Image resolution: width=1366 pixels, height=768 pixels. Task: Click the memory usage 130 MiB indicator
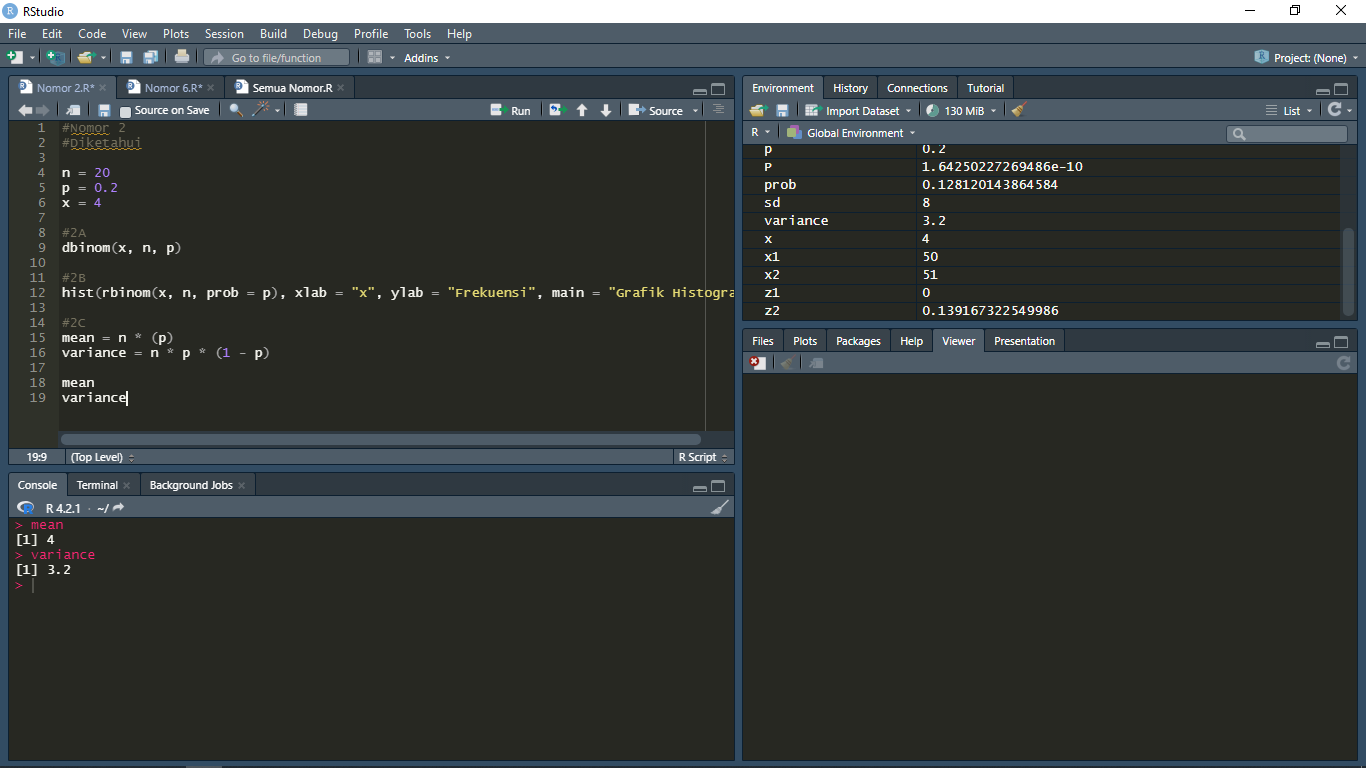click(958, 110)
